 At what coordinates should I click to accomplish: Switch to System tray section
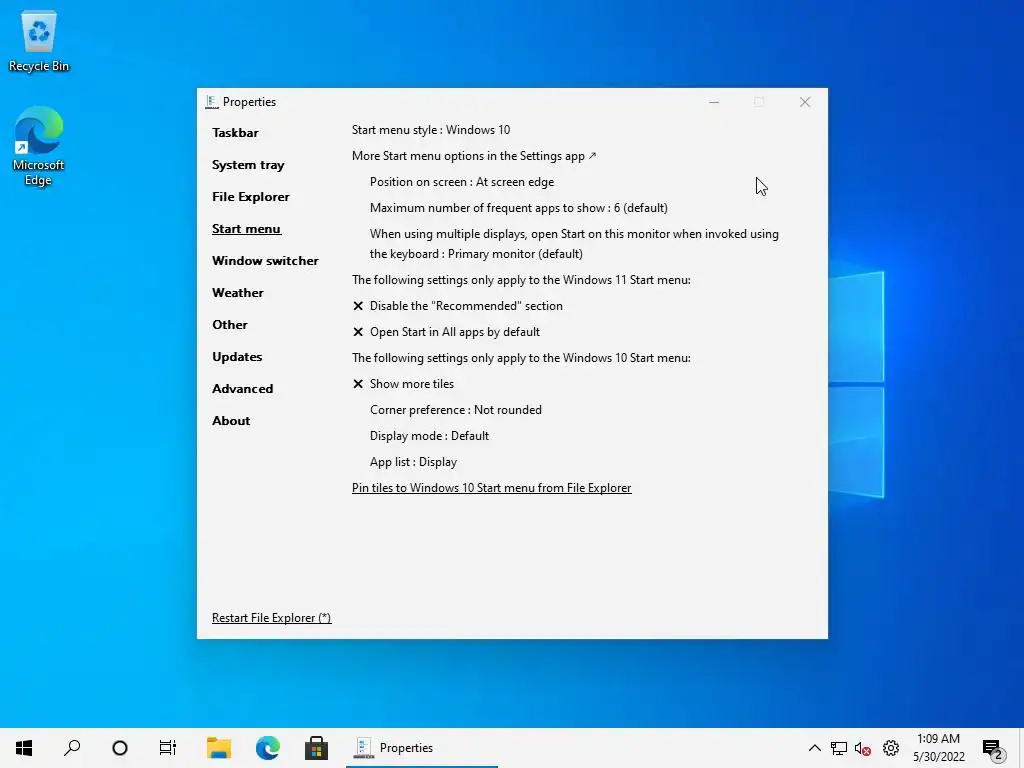[x=248, y=165]
